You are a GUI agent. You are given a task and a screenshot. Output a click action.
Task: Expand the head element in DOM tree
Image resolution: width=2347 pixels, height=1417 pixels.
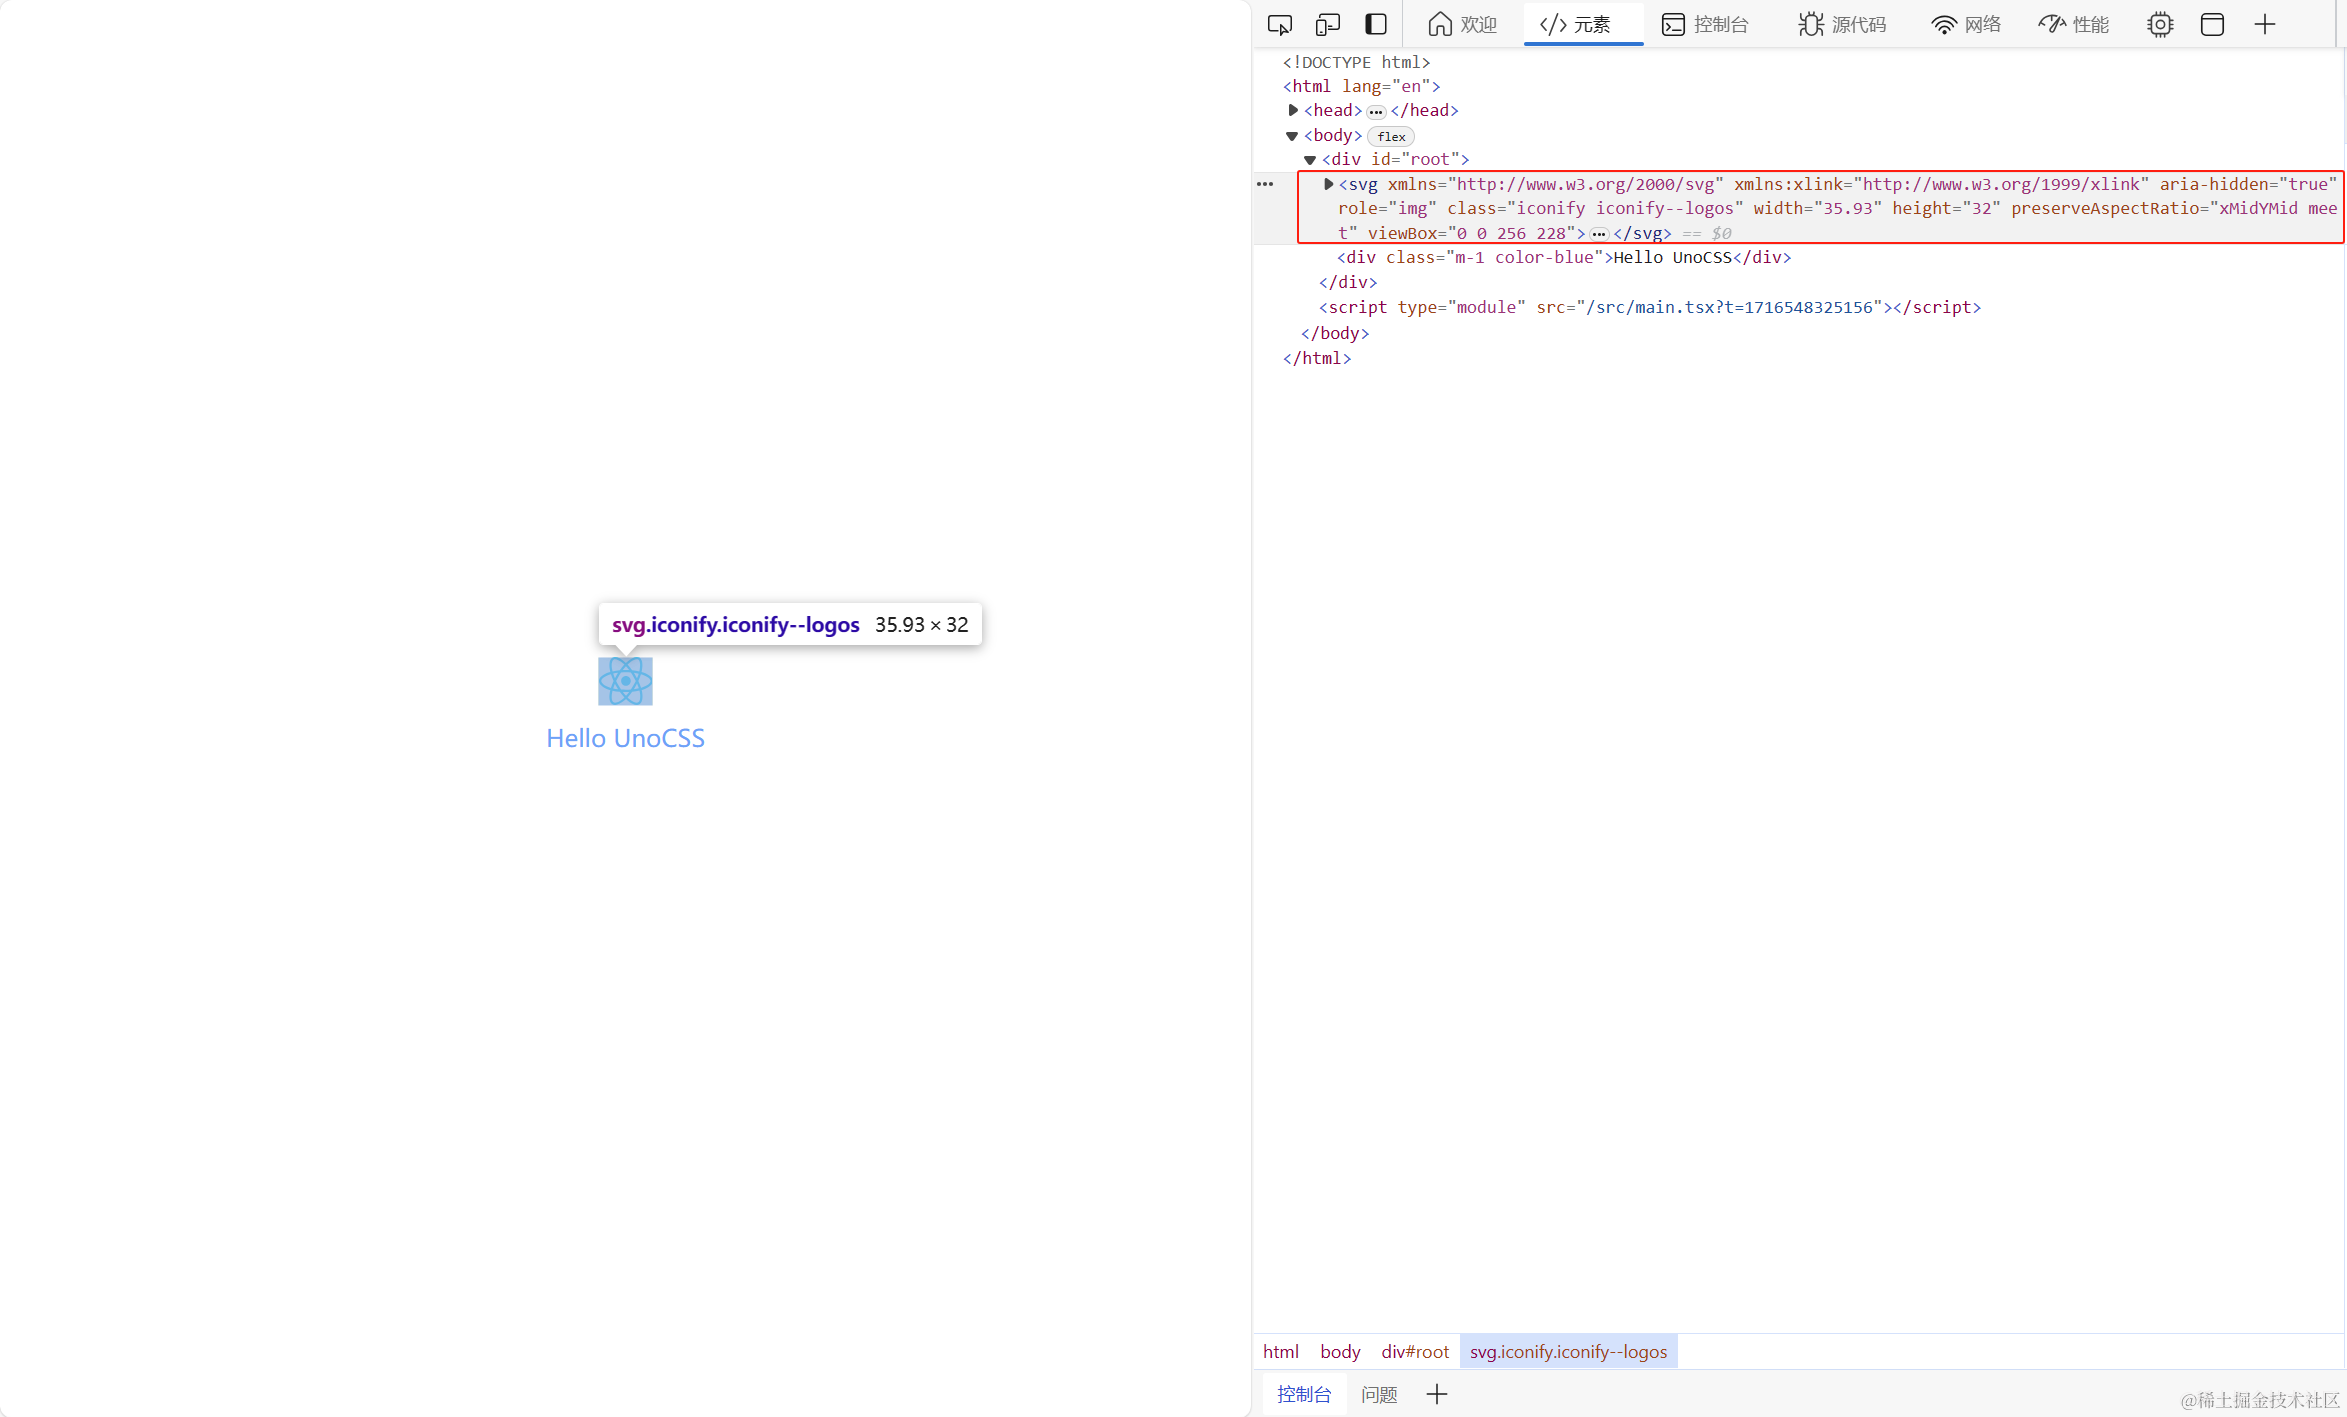(1293, 110)
